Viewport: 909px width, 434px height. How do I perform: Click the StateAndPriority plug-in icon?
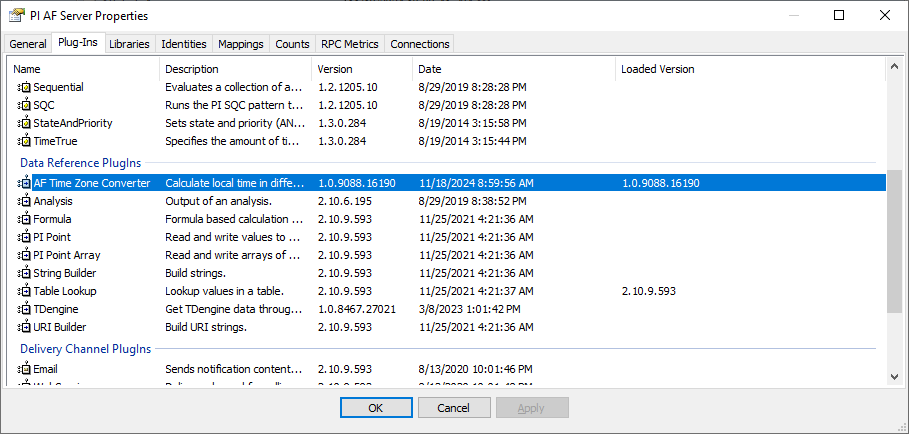pos(24,123)
